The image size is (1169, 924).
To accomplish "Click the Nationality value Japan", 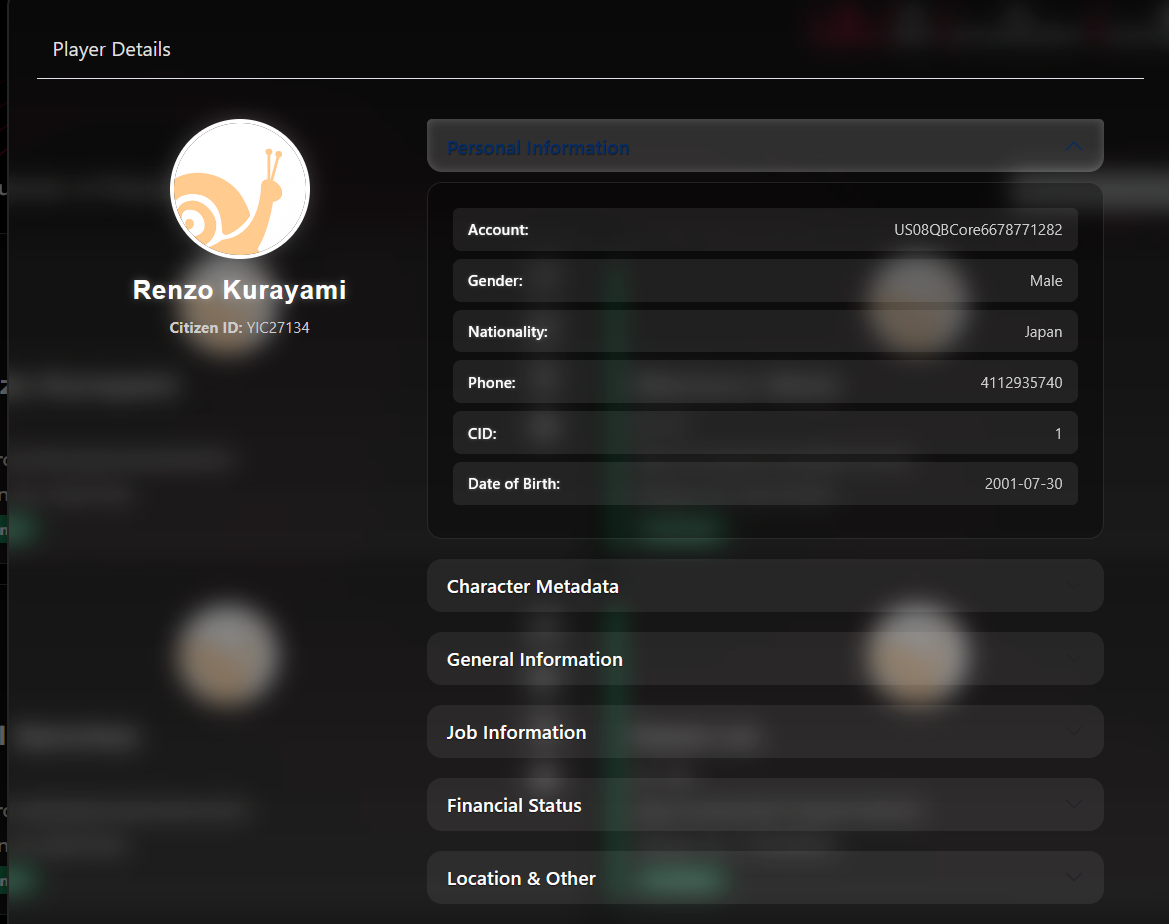I will coord(1042,332).
